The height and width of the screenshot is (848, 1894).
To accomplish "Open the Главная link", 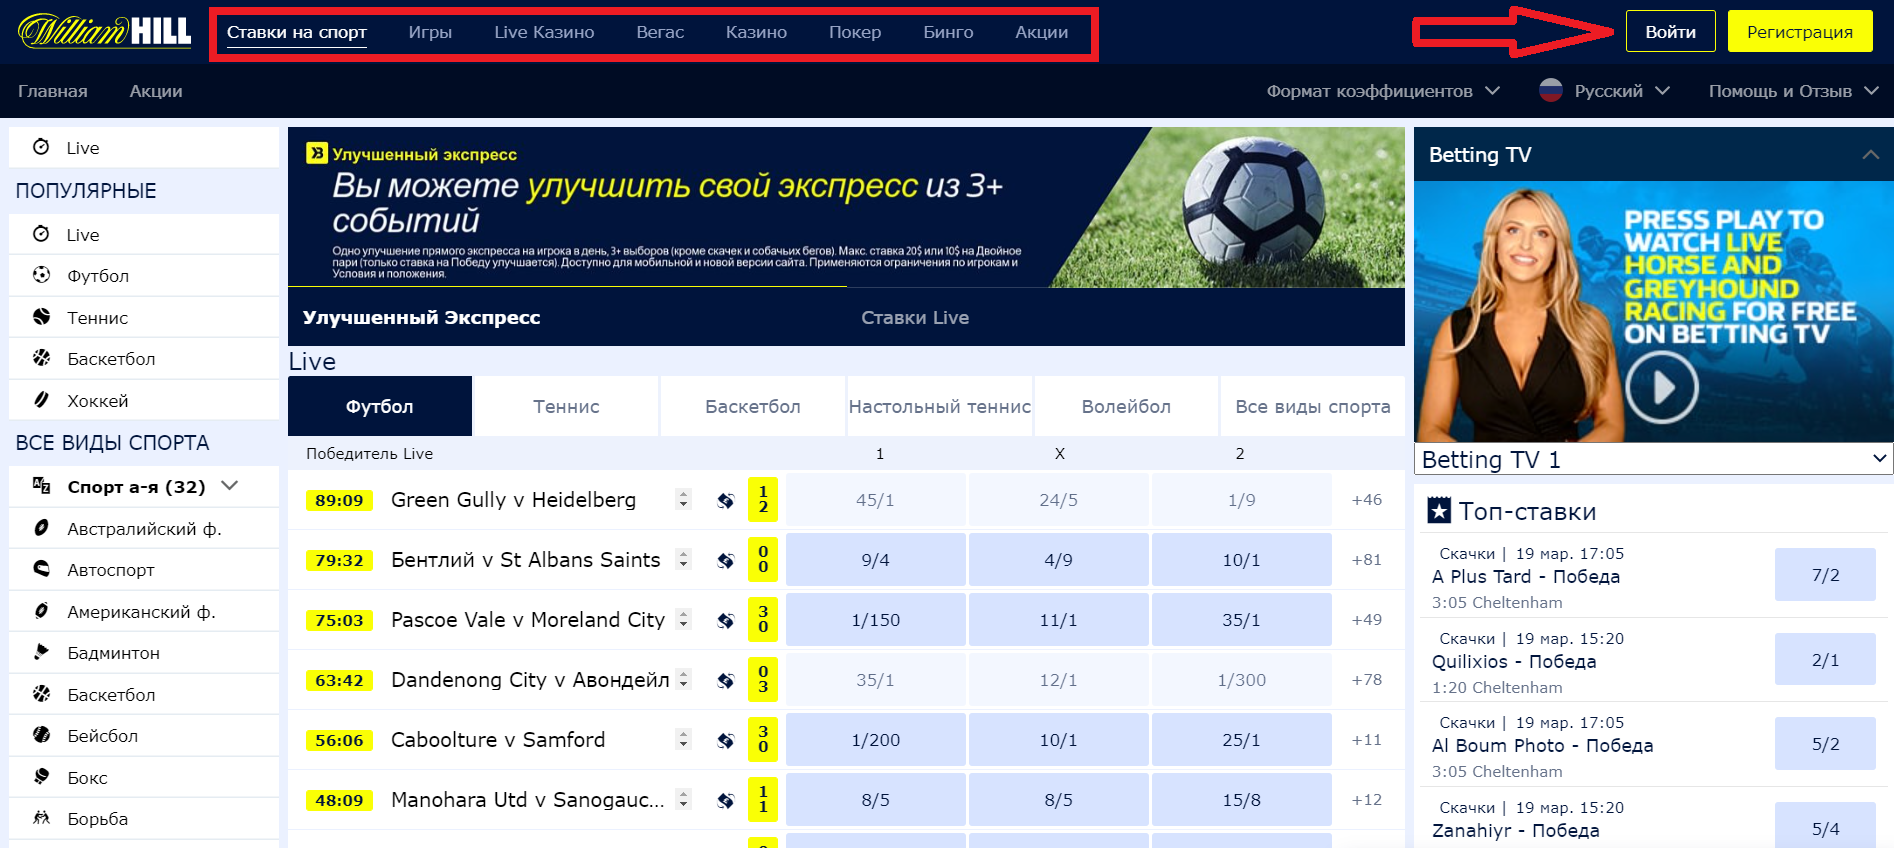I will [x=53, y=91].
